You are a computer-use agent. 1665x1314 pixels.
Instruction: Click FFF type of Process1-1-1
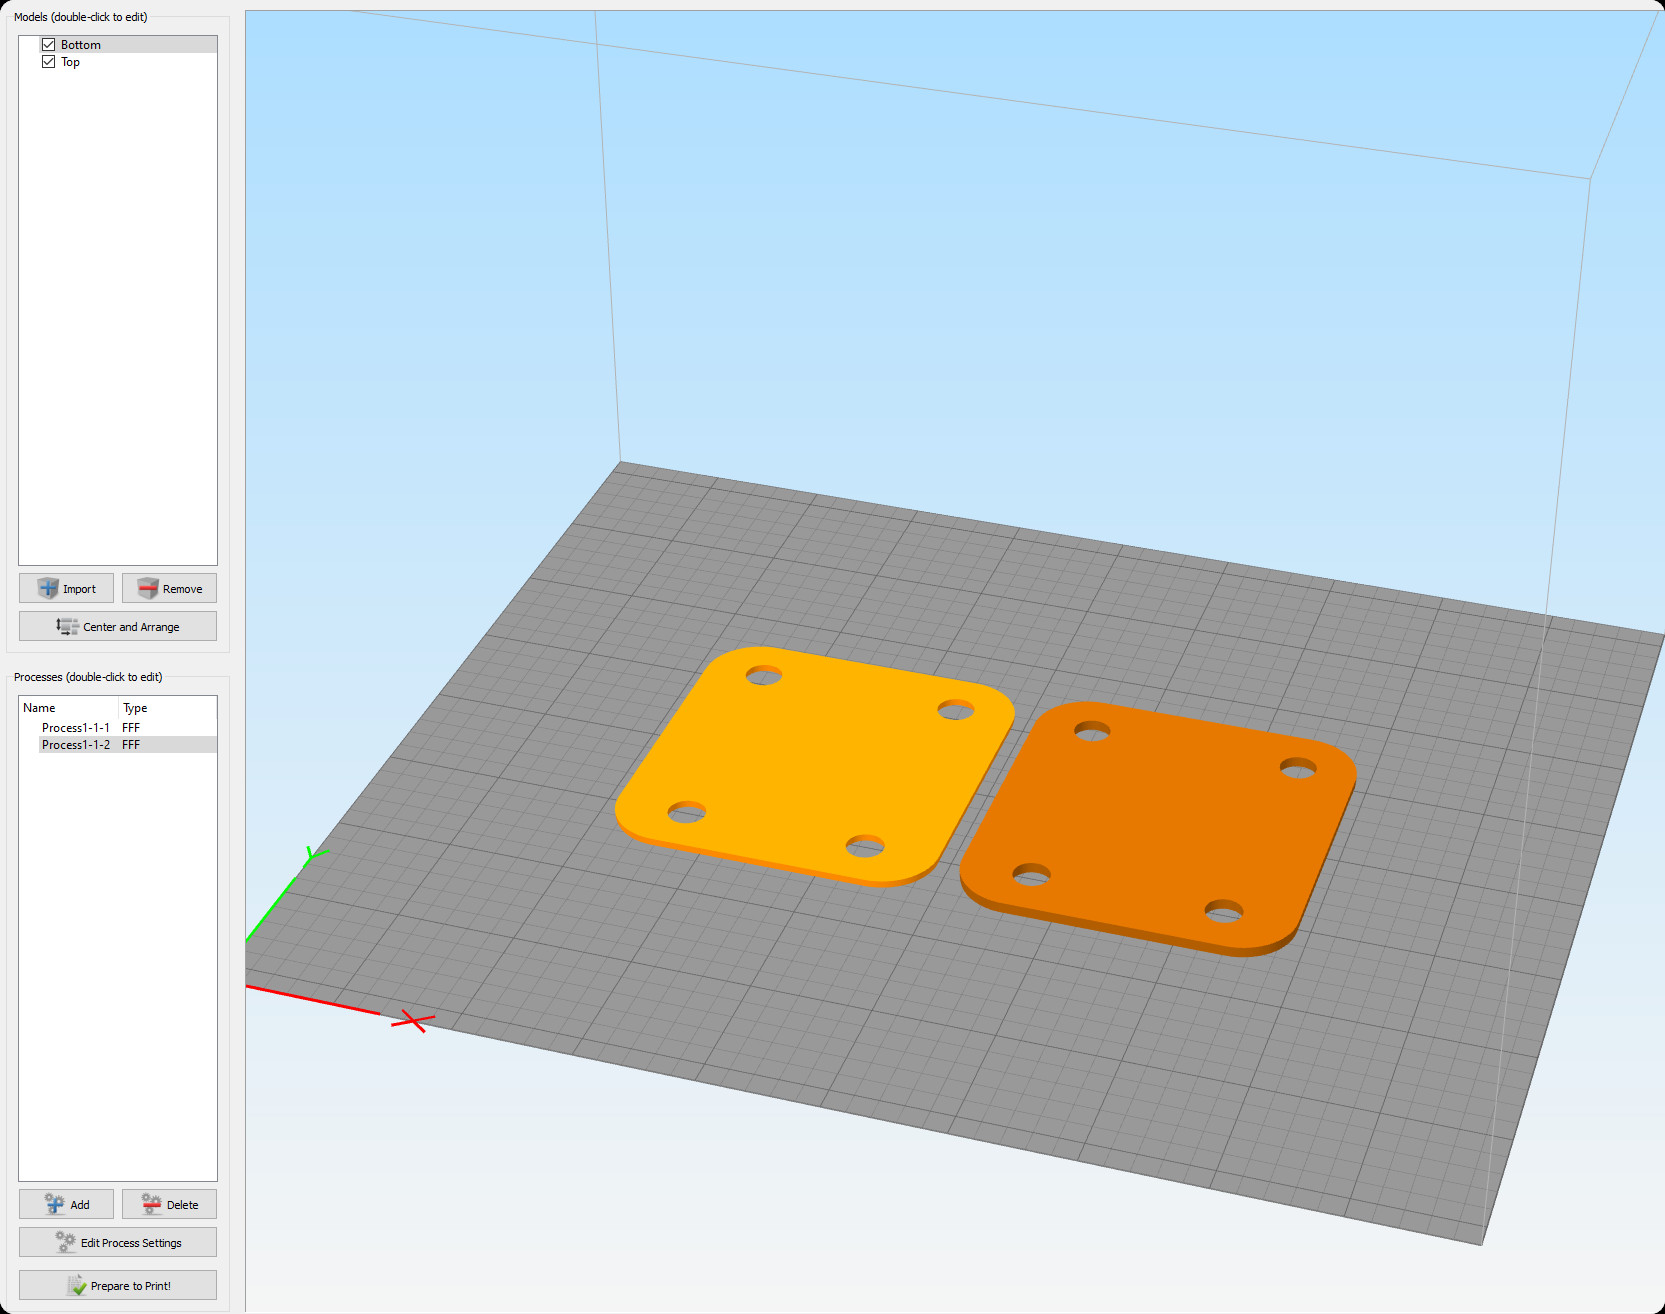(131, 728)
